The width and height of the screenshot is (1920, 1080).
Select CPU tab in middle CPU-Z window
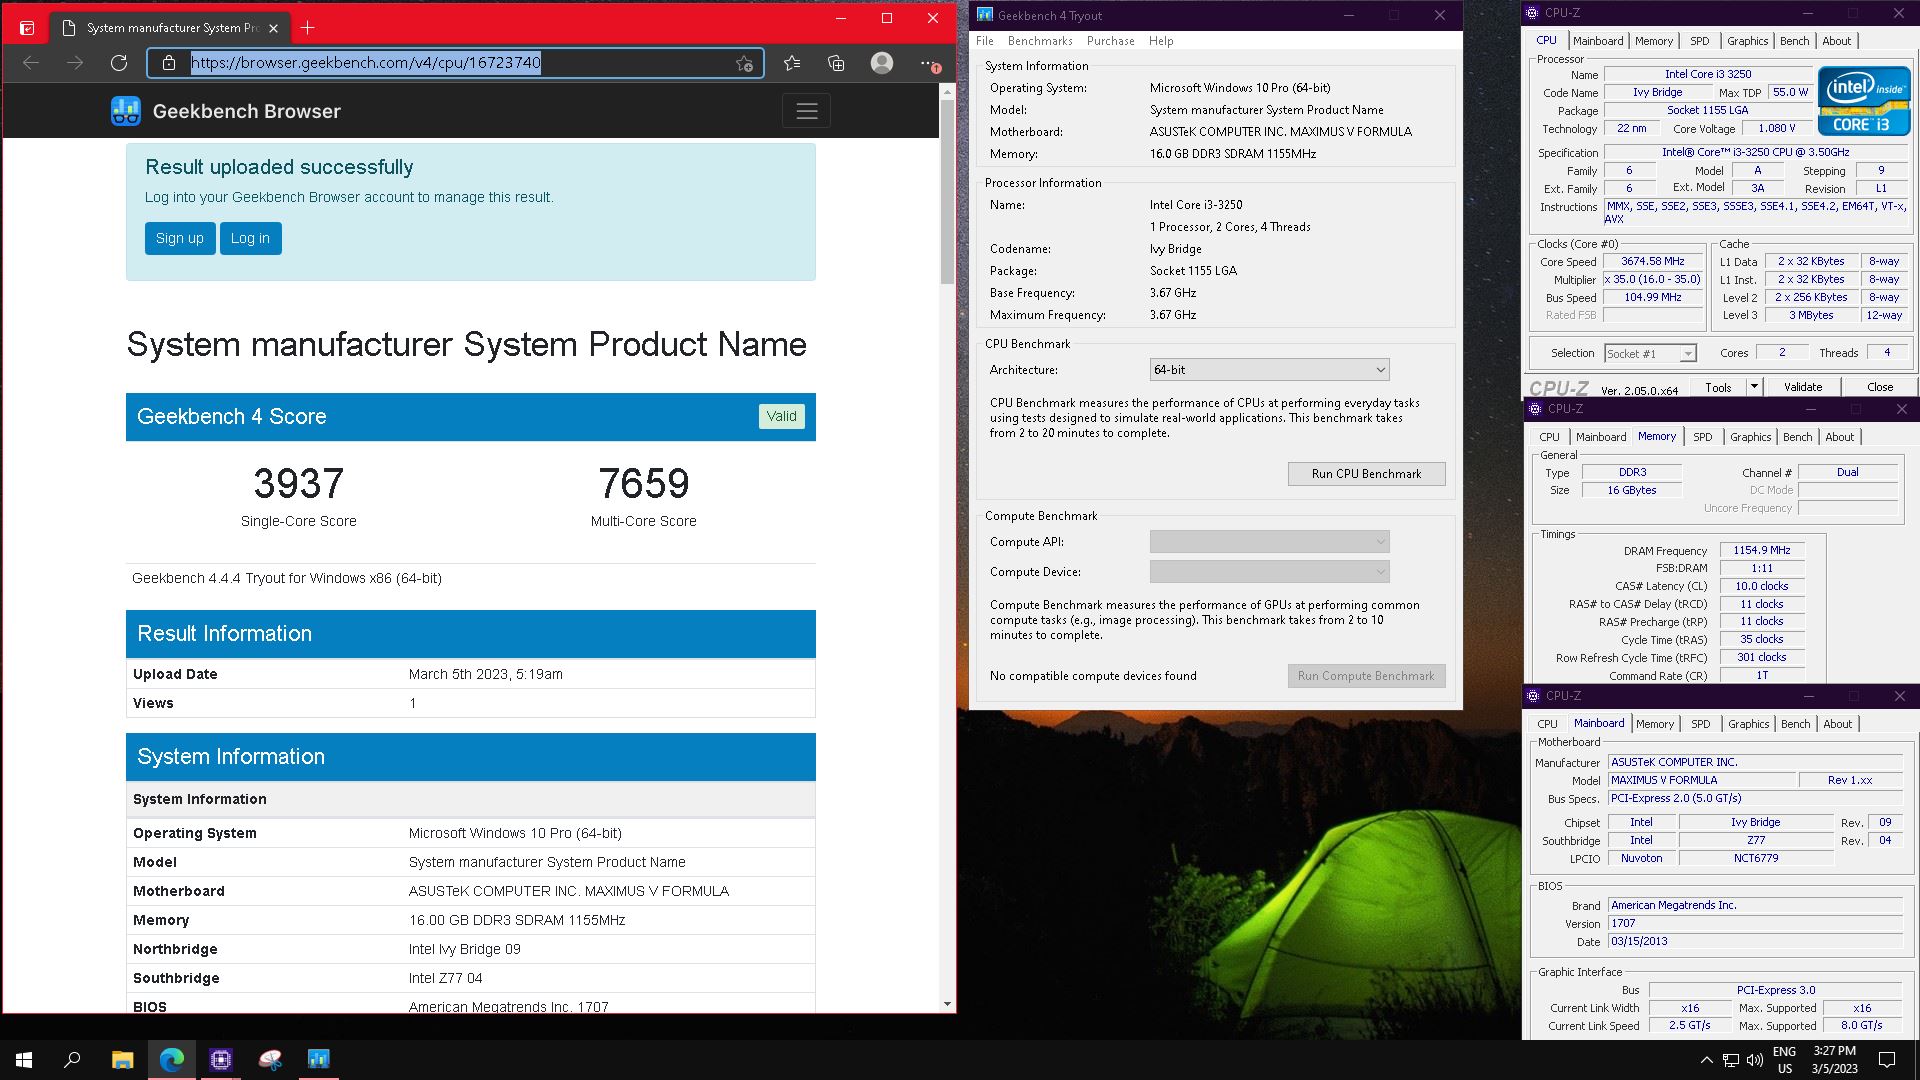tap(1549, 437)
